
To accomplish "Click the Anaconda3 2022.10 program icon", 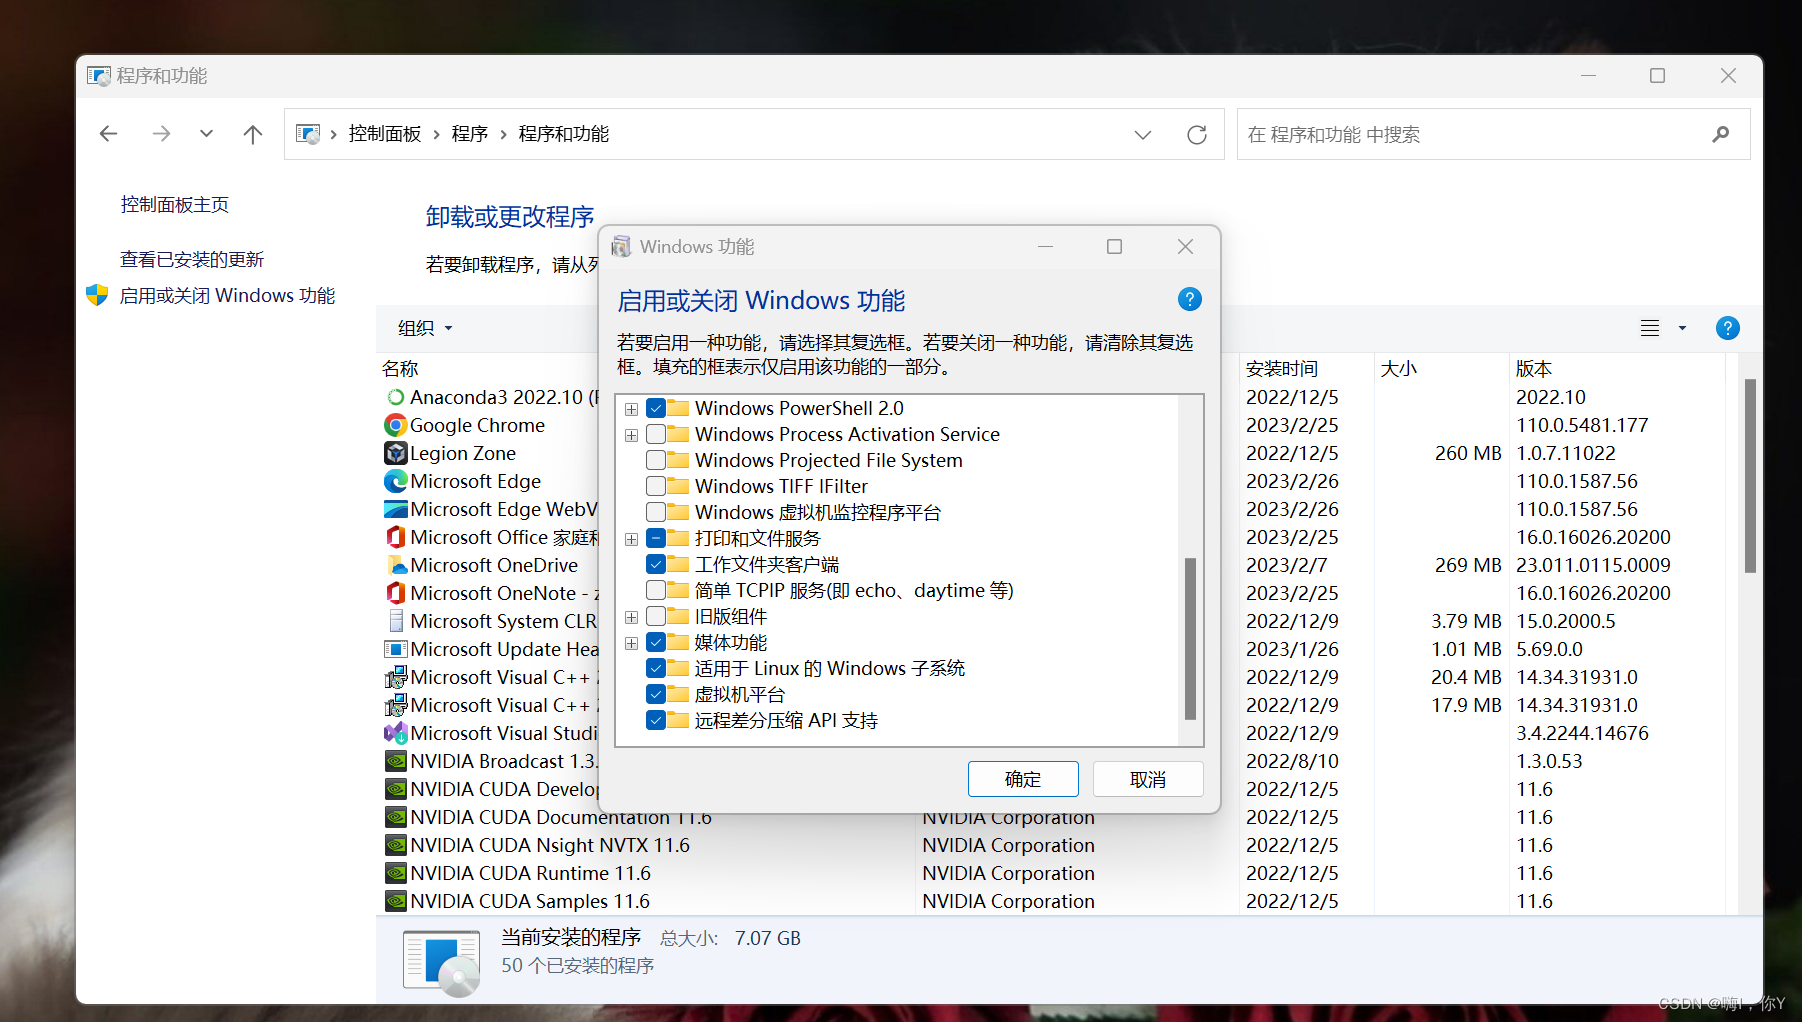I will point(396,397).
